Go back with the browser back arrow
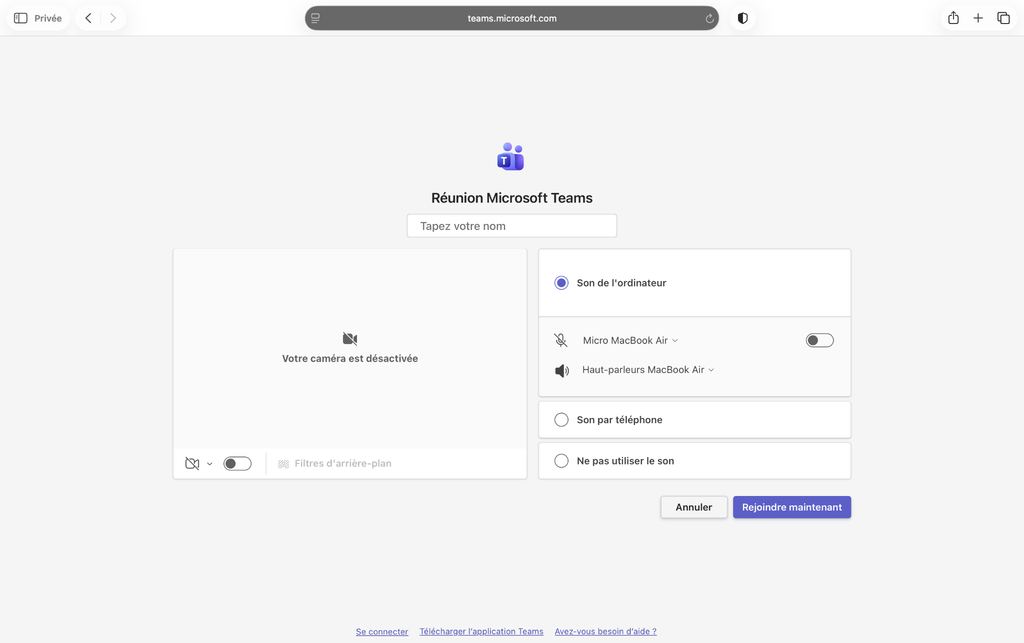 (88, 18)
